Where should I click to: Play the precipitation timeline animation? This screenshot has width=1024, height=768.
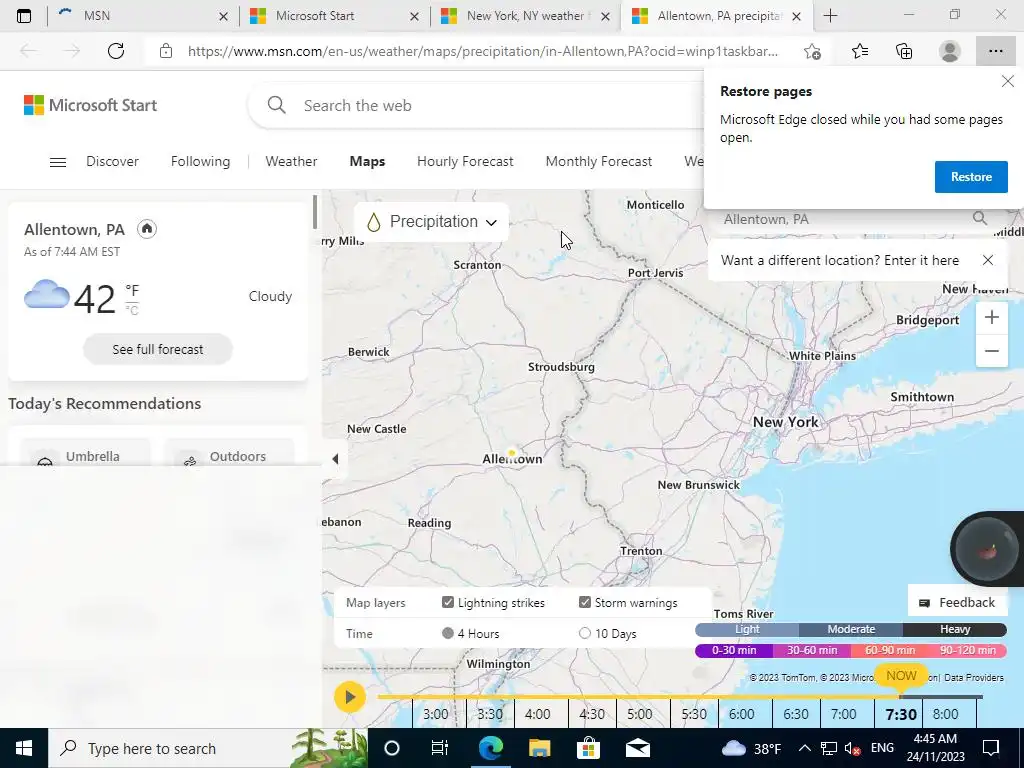(349, 697)
